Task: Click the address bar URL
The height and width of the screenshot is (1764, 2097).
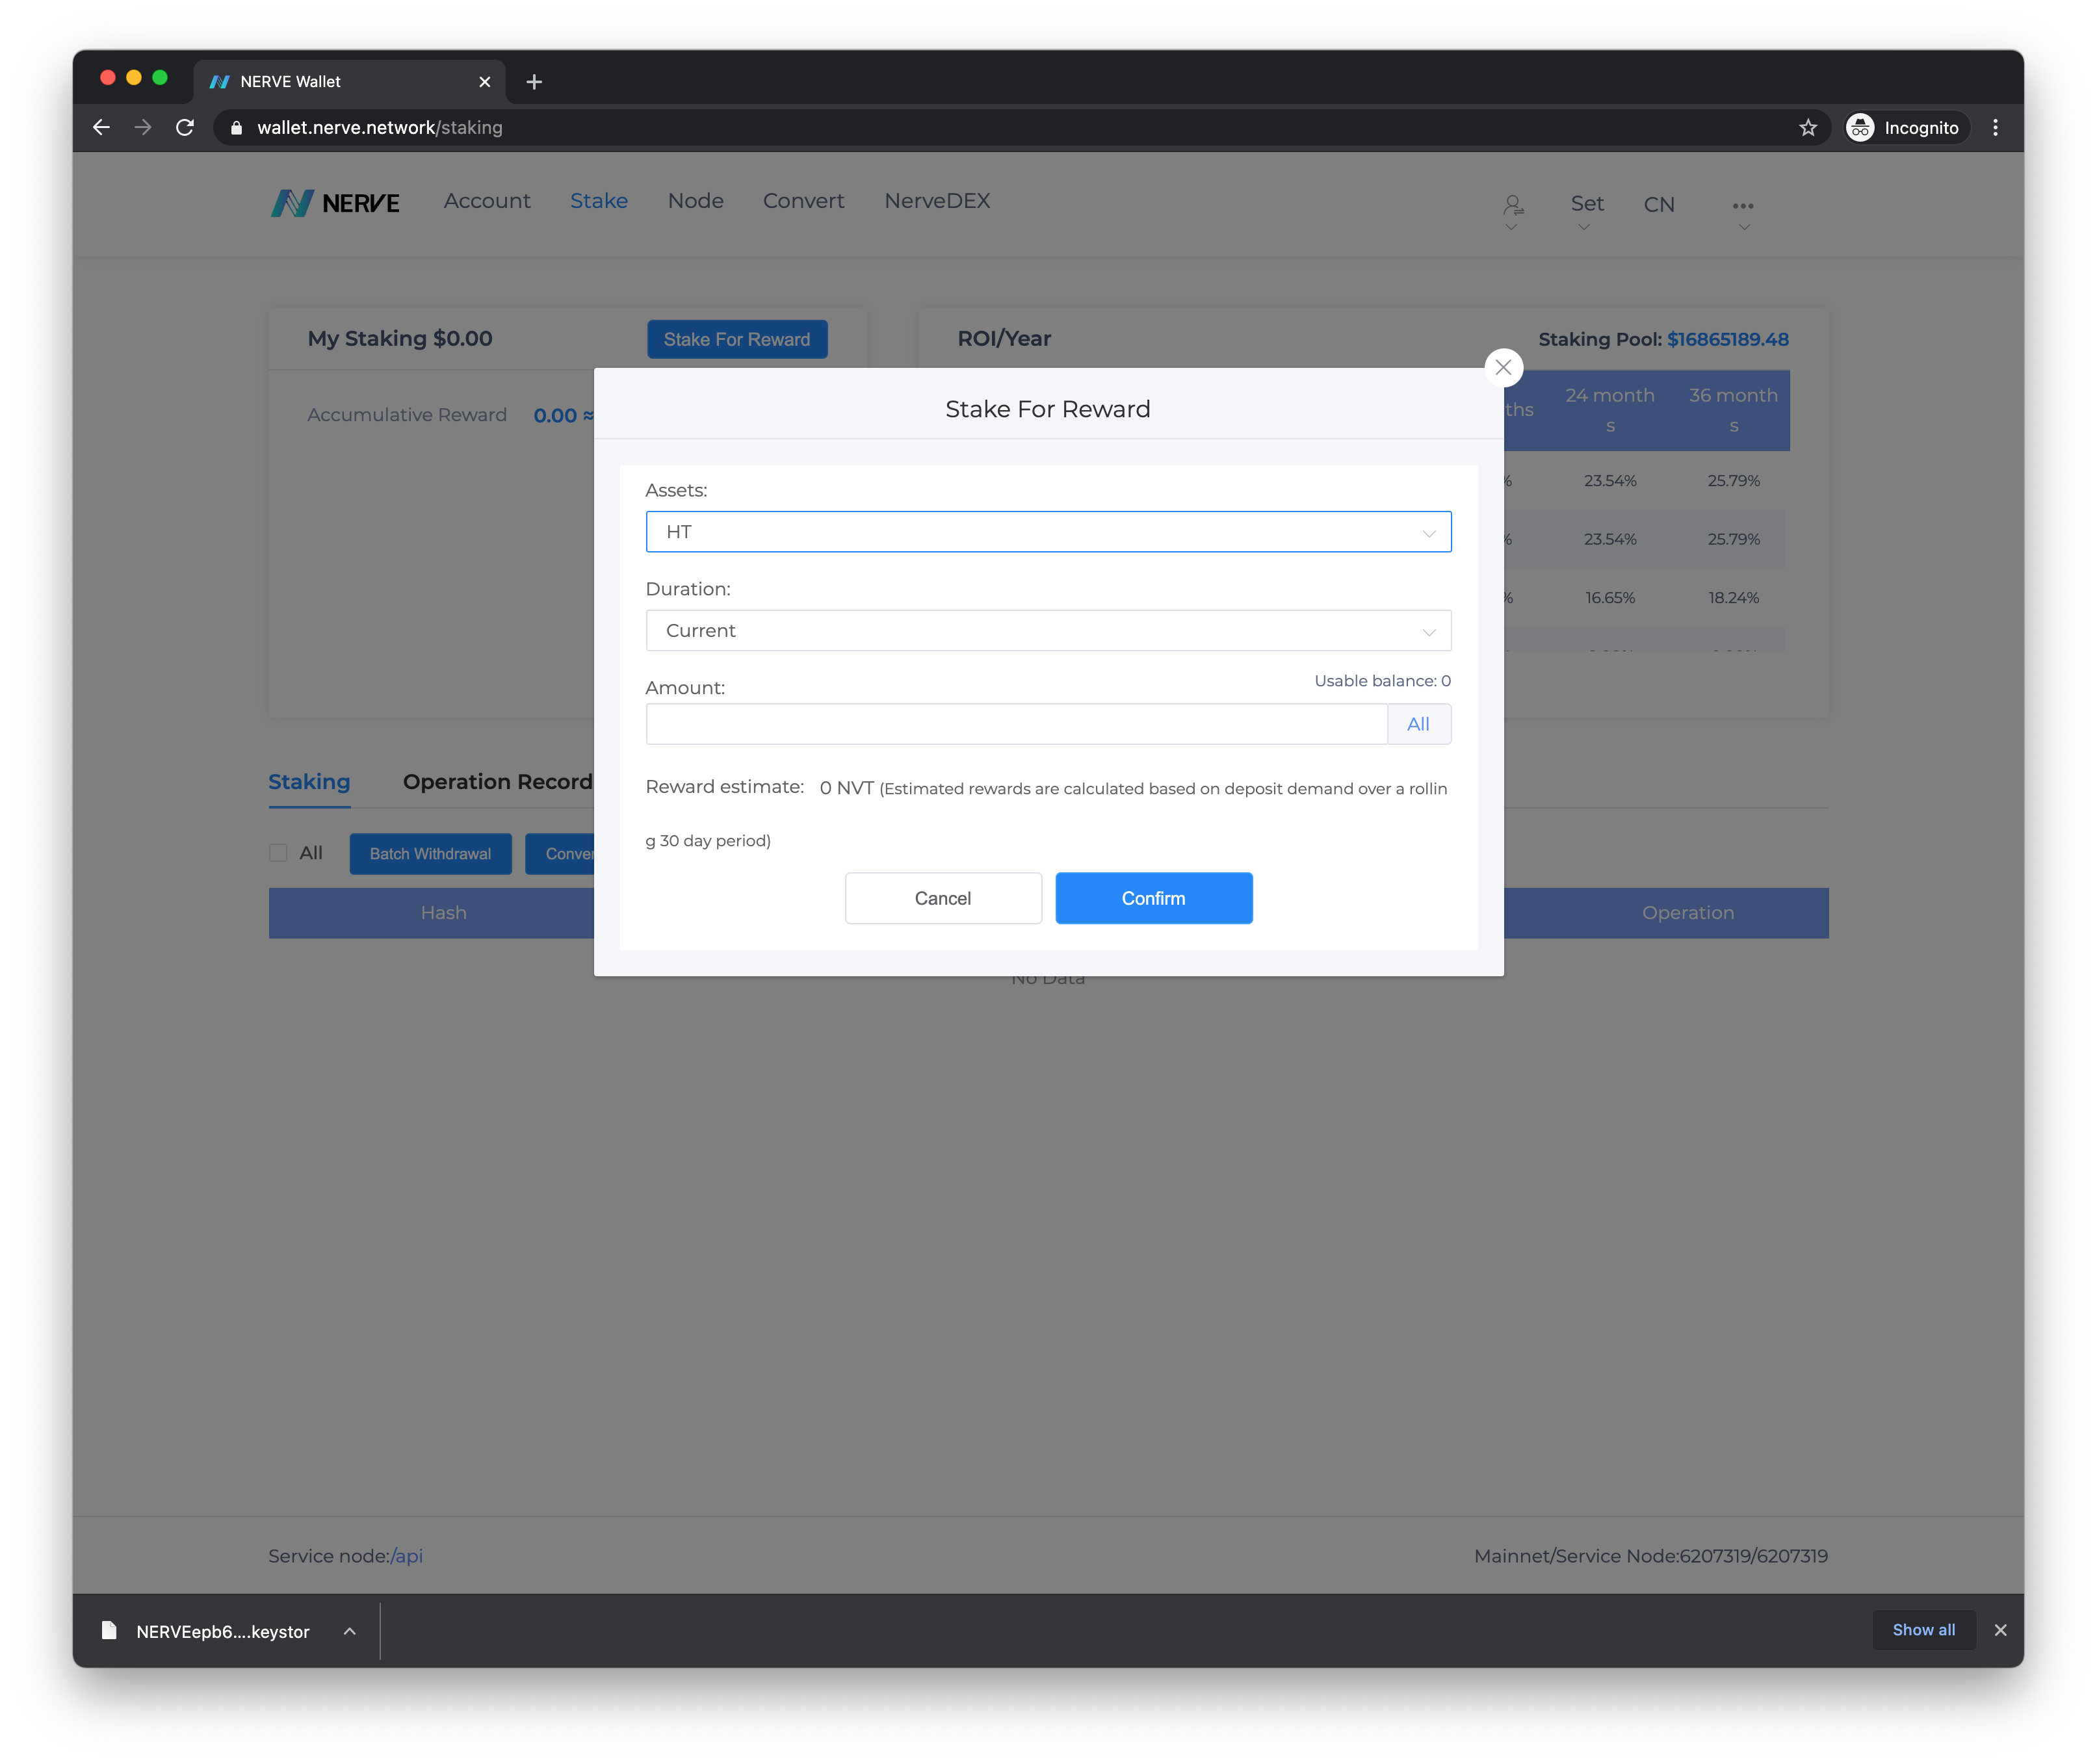Action: (x=380, y=127)
